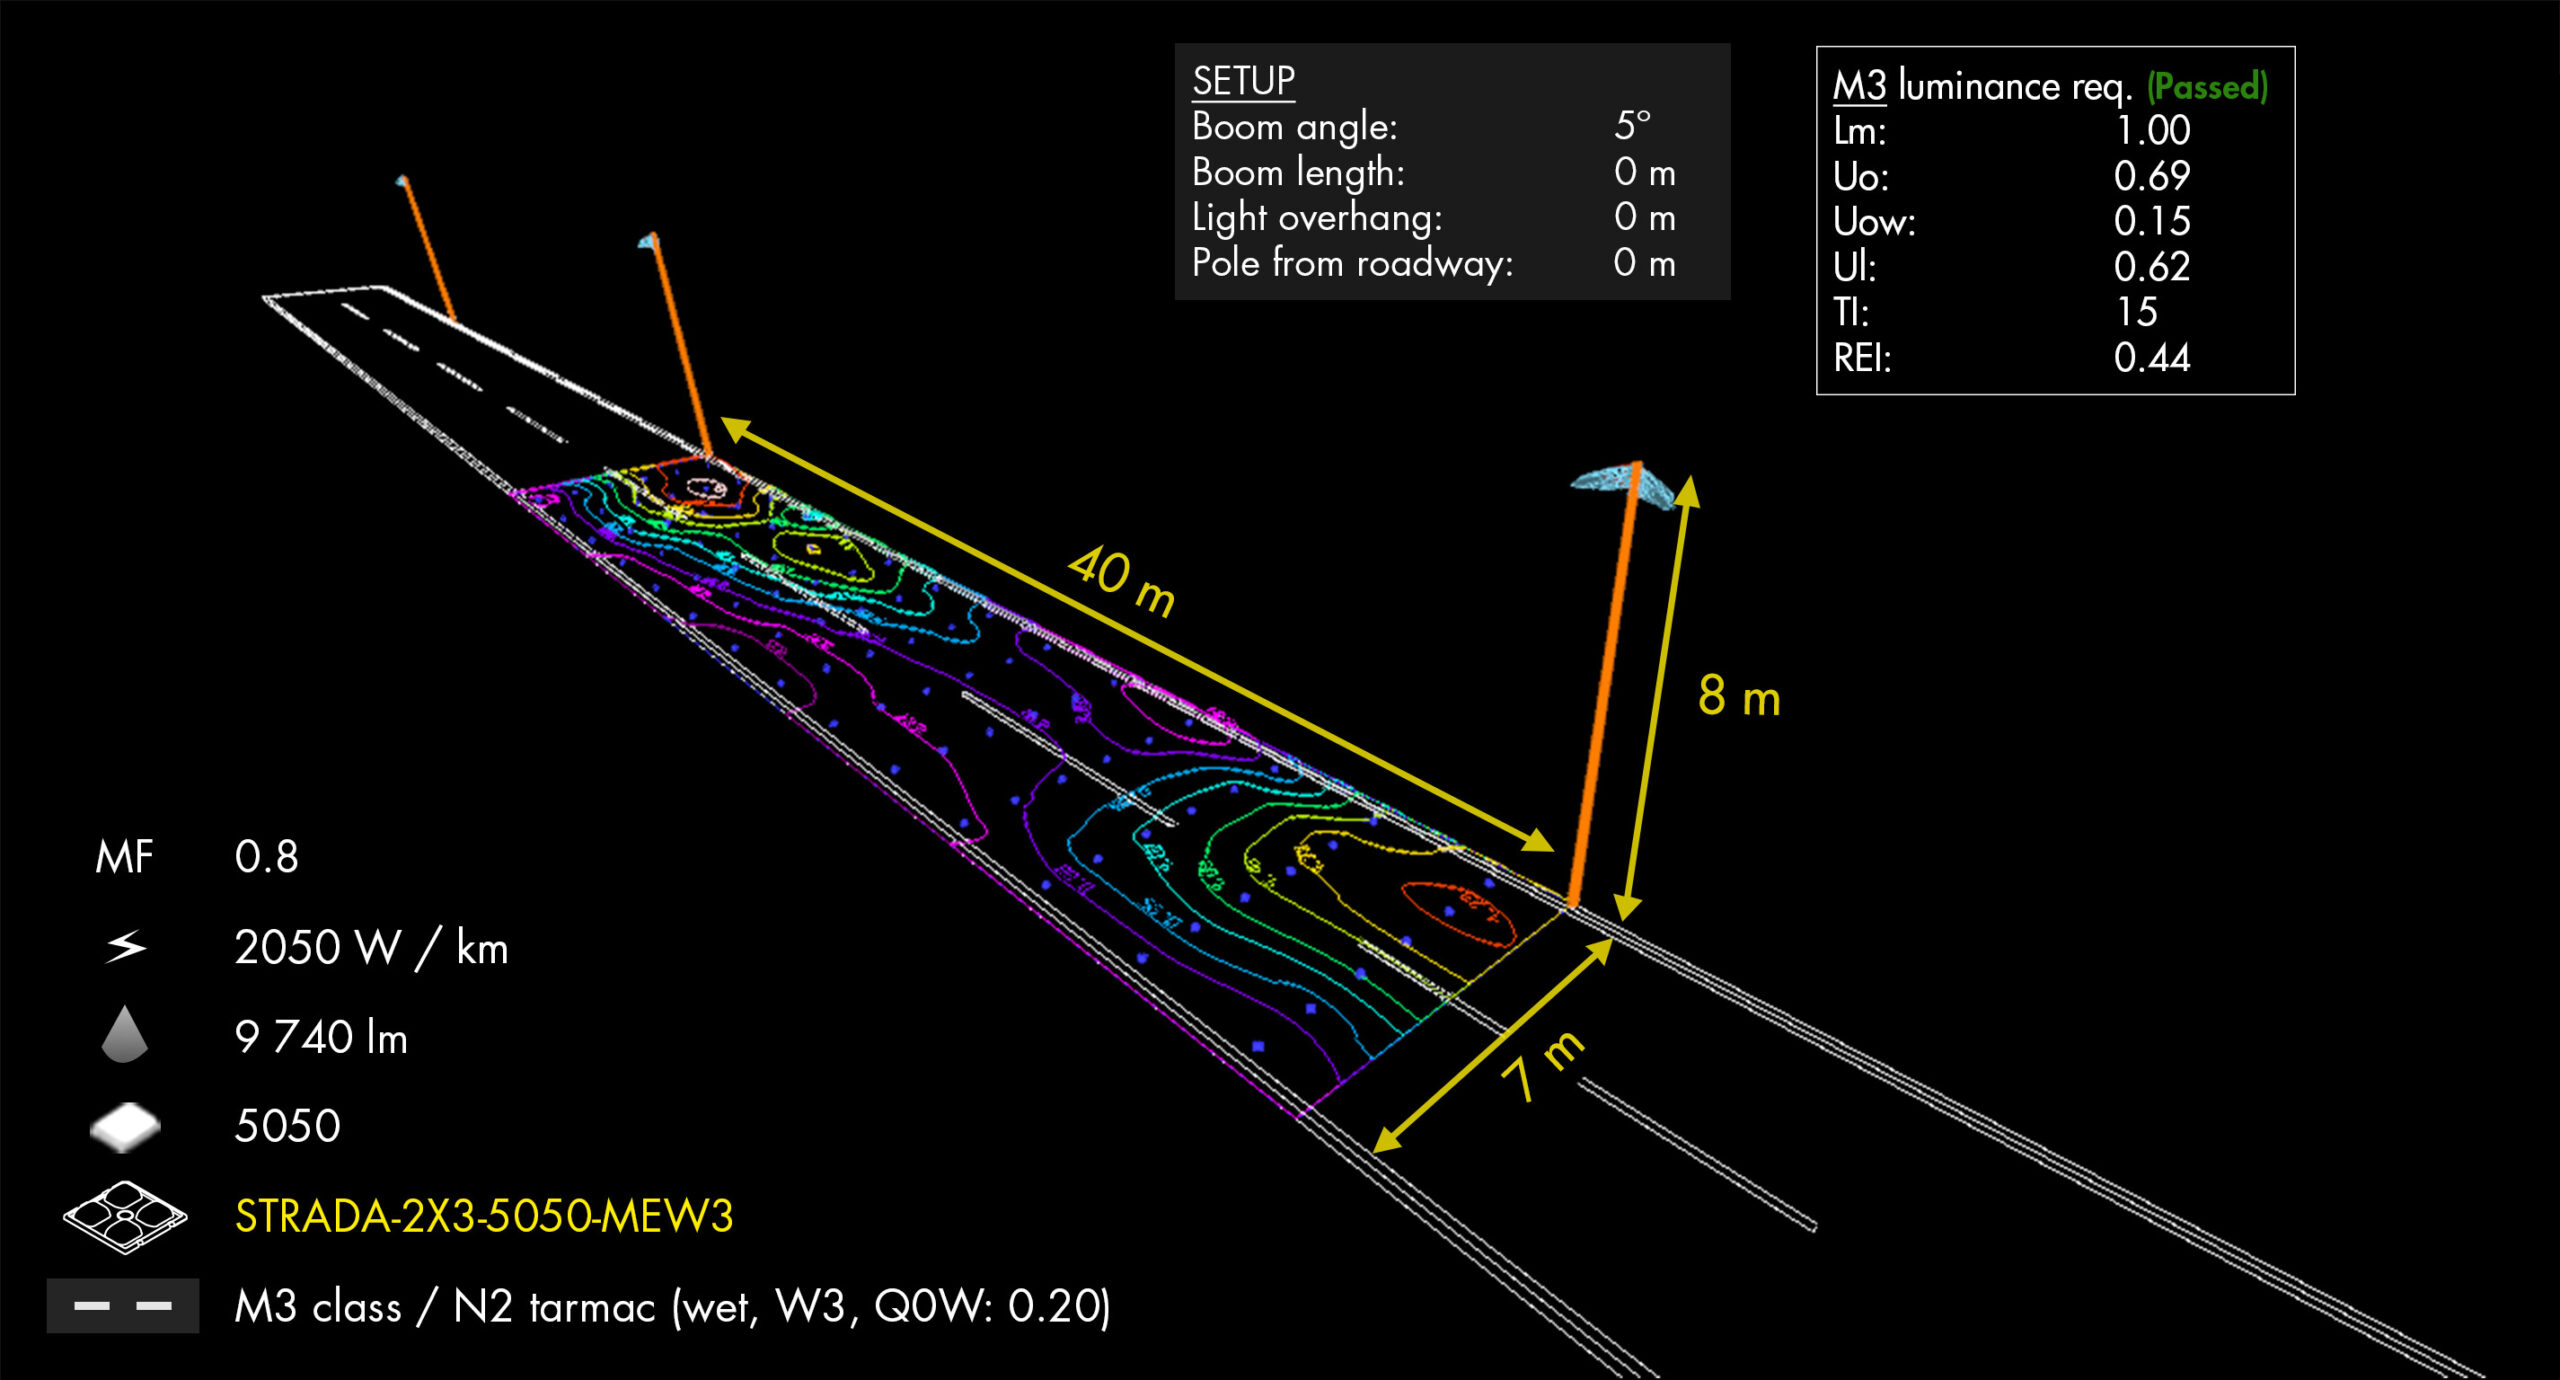
Task: Click the SETUP heading
Action: coord(1243,81)
